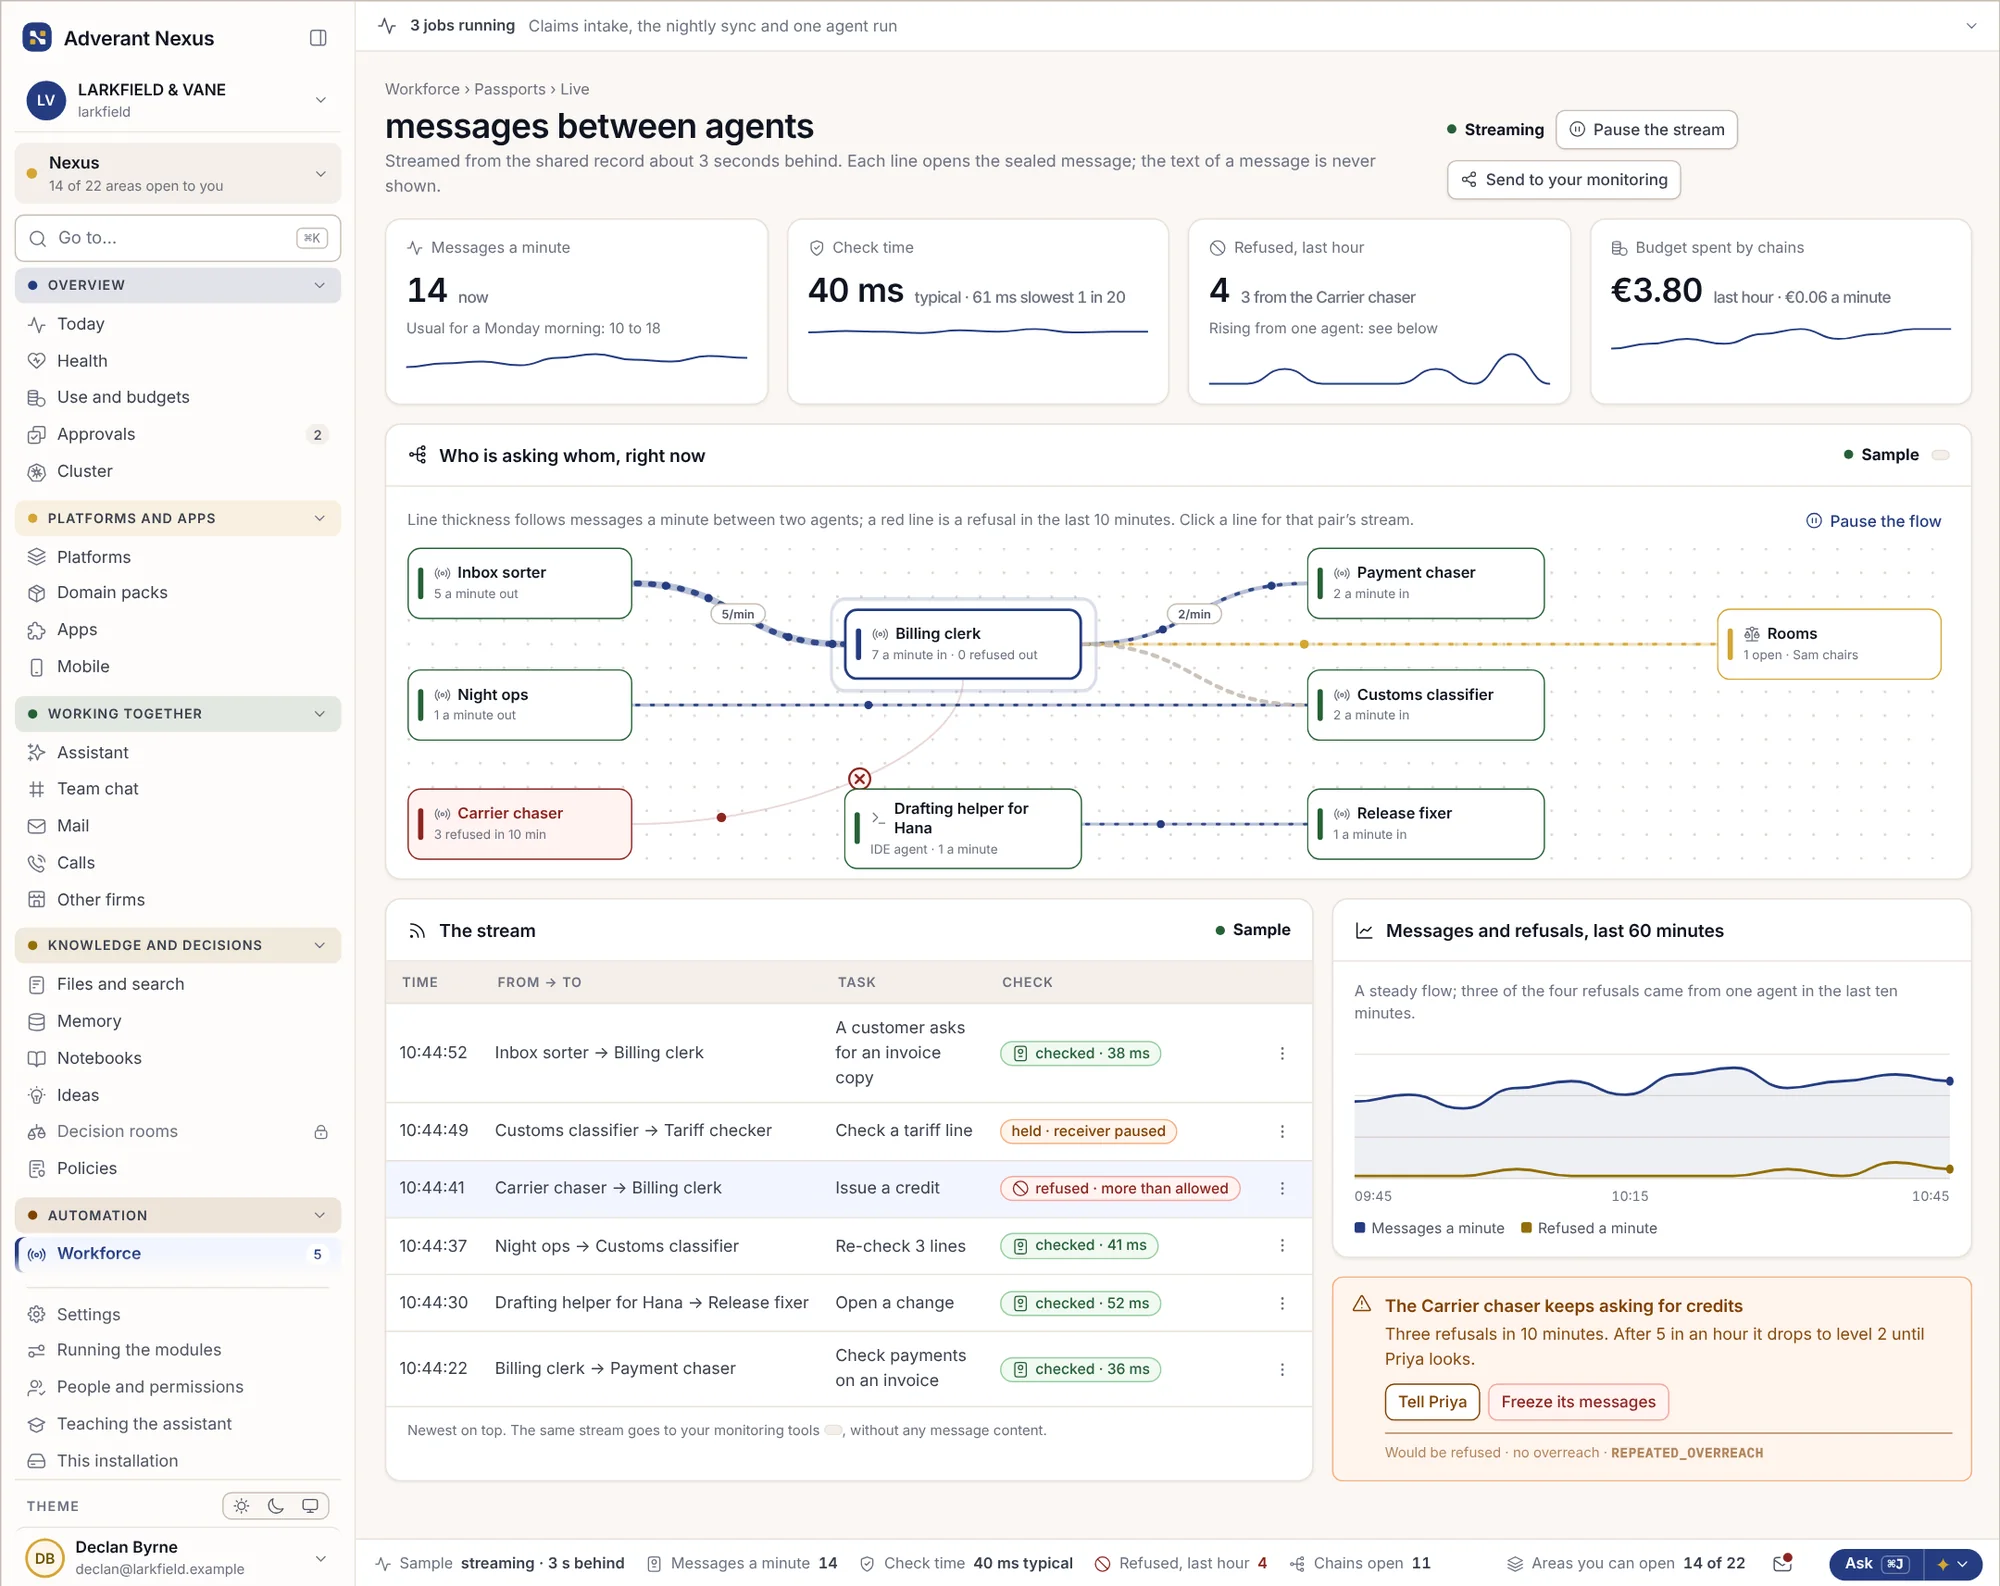Toggle Sample switch in Who is asking whom
Screen dimensions: 2000x1586
click(1941, 455)
